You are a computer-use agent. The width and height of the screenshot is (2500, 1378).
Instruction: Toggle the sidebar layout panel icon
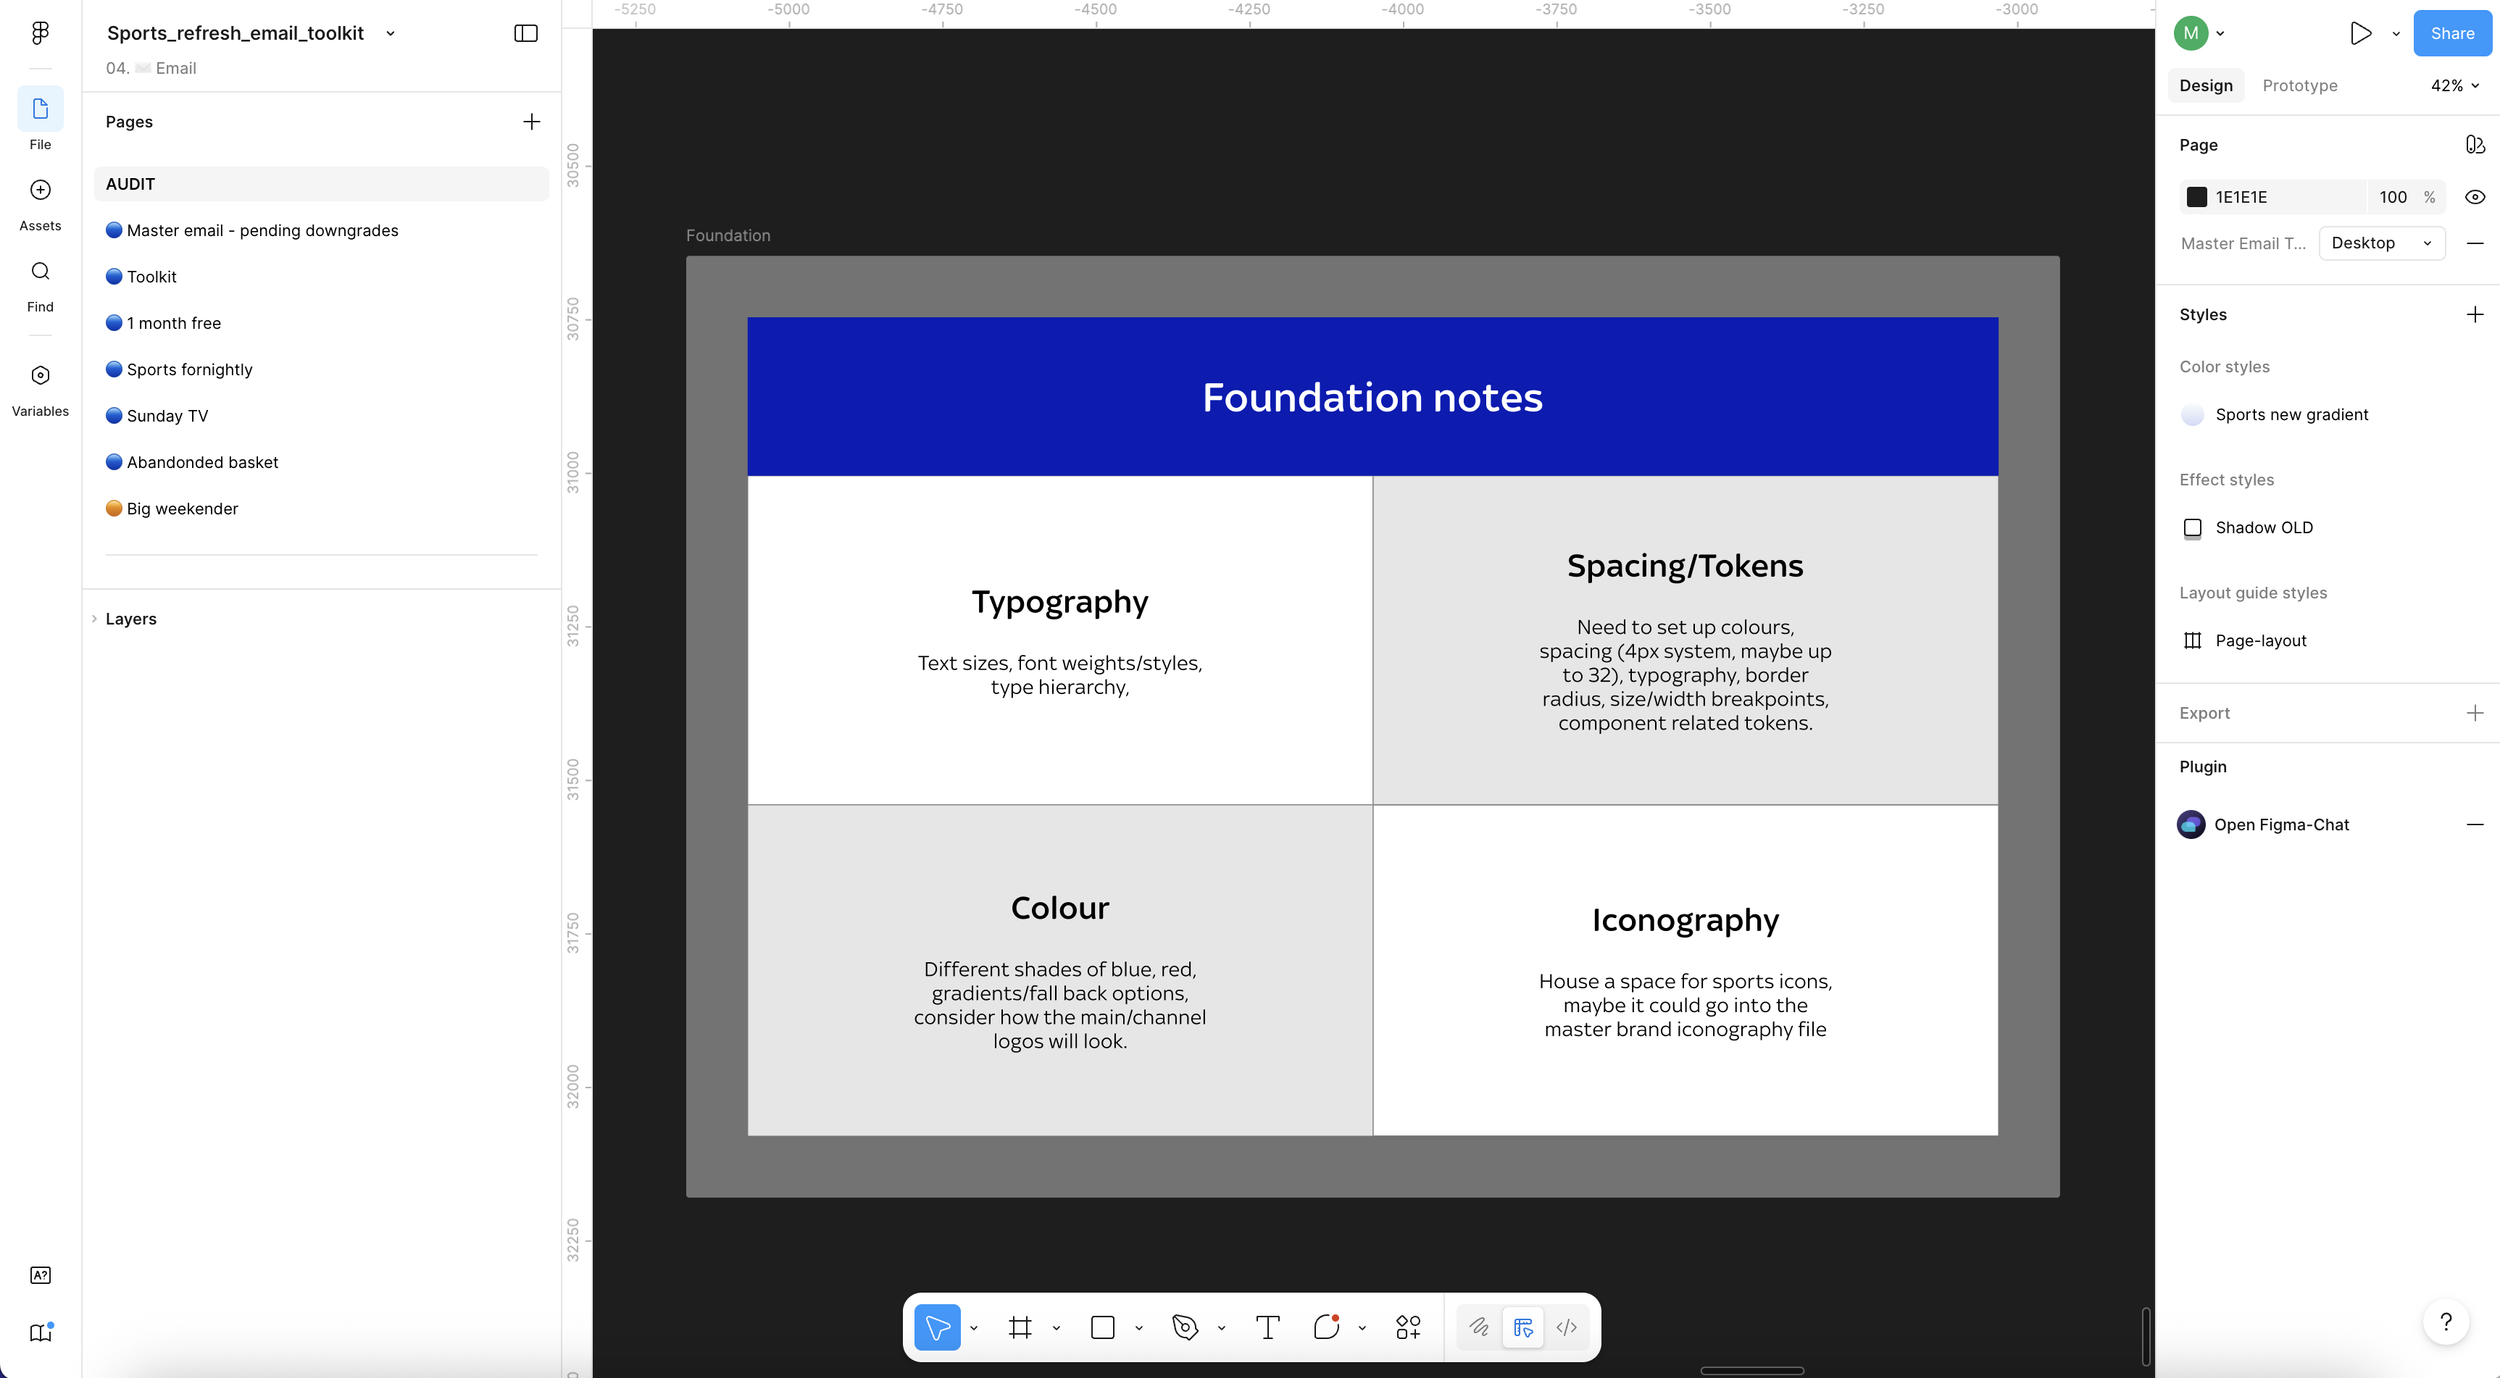[526, 33]
